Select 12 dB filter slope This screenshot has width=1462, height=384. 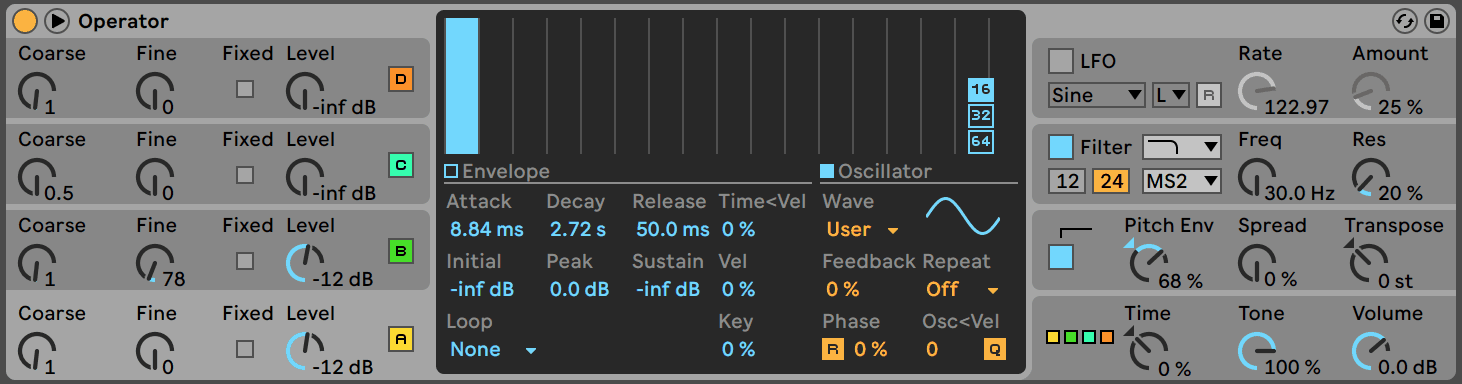[1067, 181]
